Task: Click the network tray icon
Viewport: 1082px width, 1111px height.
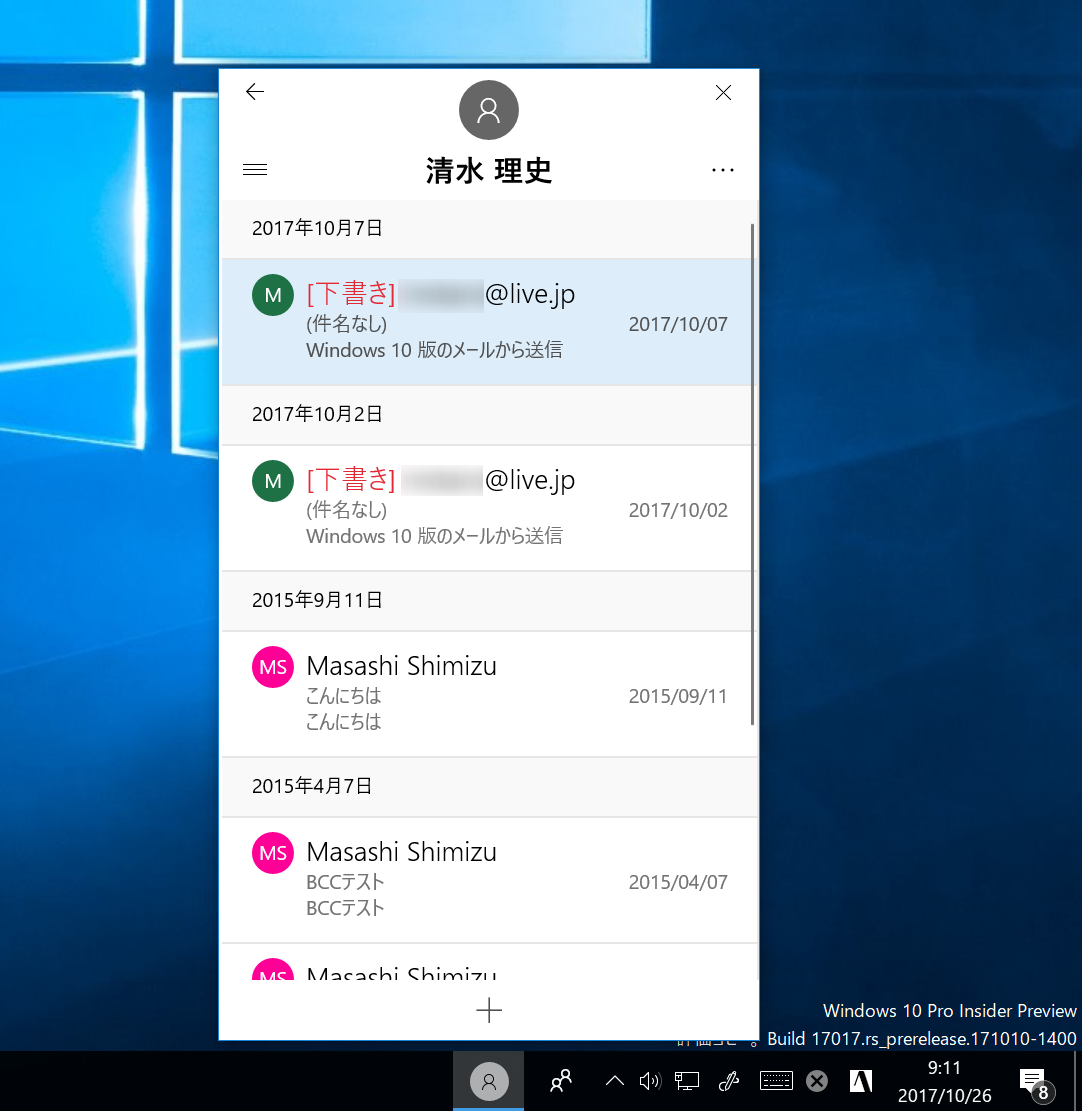Action: pyautogui.click(x=687, y=1081)
